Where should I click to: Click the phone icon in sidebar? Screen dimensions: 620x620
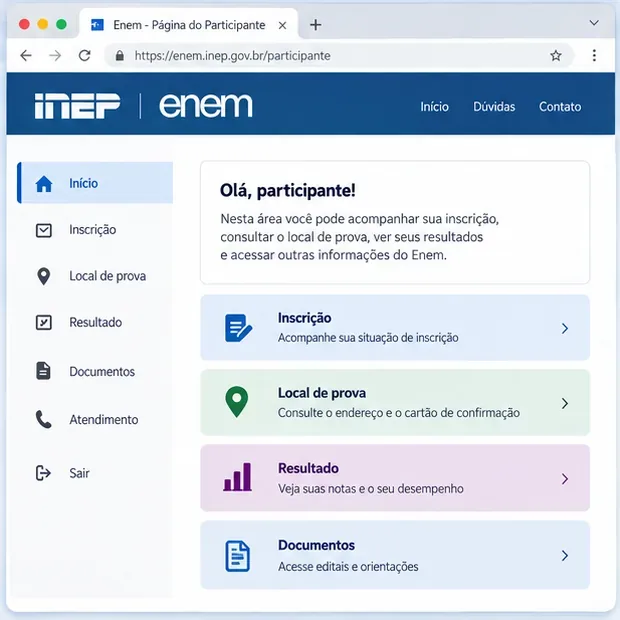click(x=43, y=420)
